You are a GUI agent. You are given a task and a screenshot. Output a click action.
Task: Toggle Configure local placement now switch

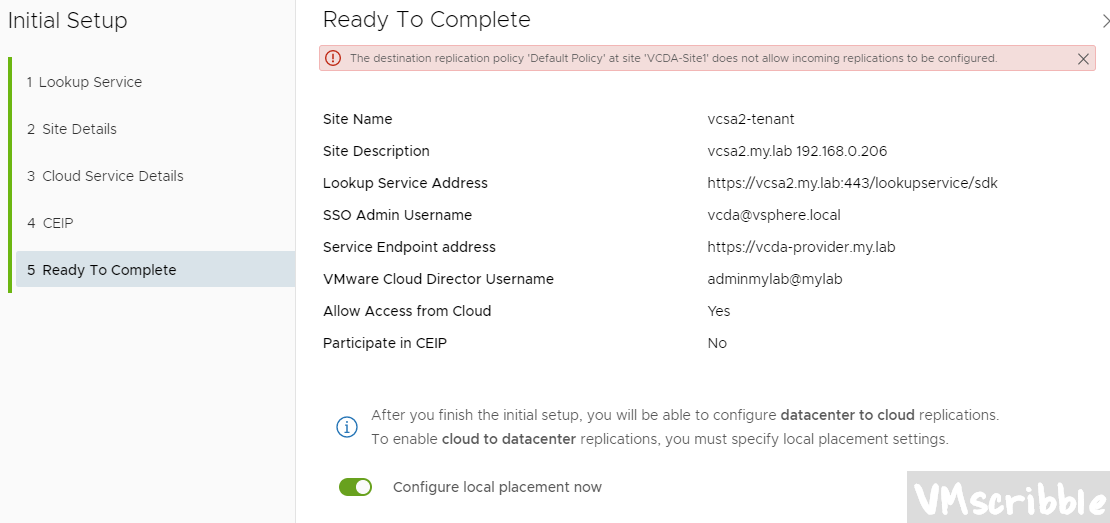pos(355,487)
